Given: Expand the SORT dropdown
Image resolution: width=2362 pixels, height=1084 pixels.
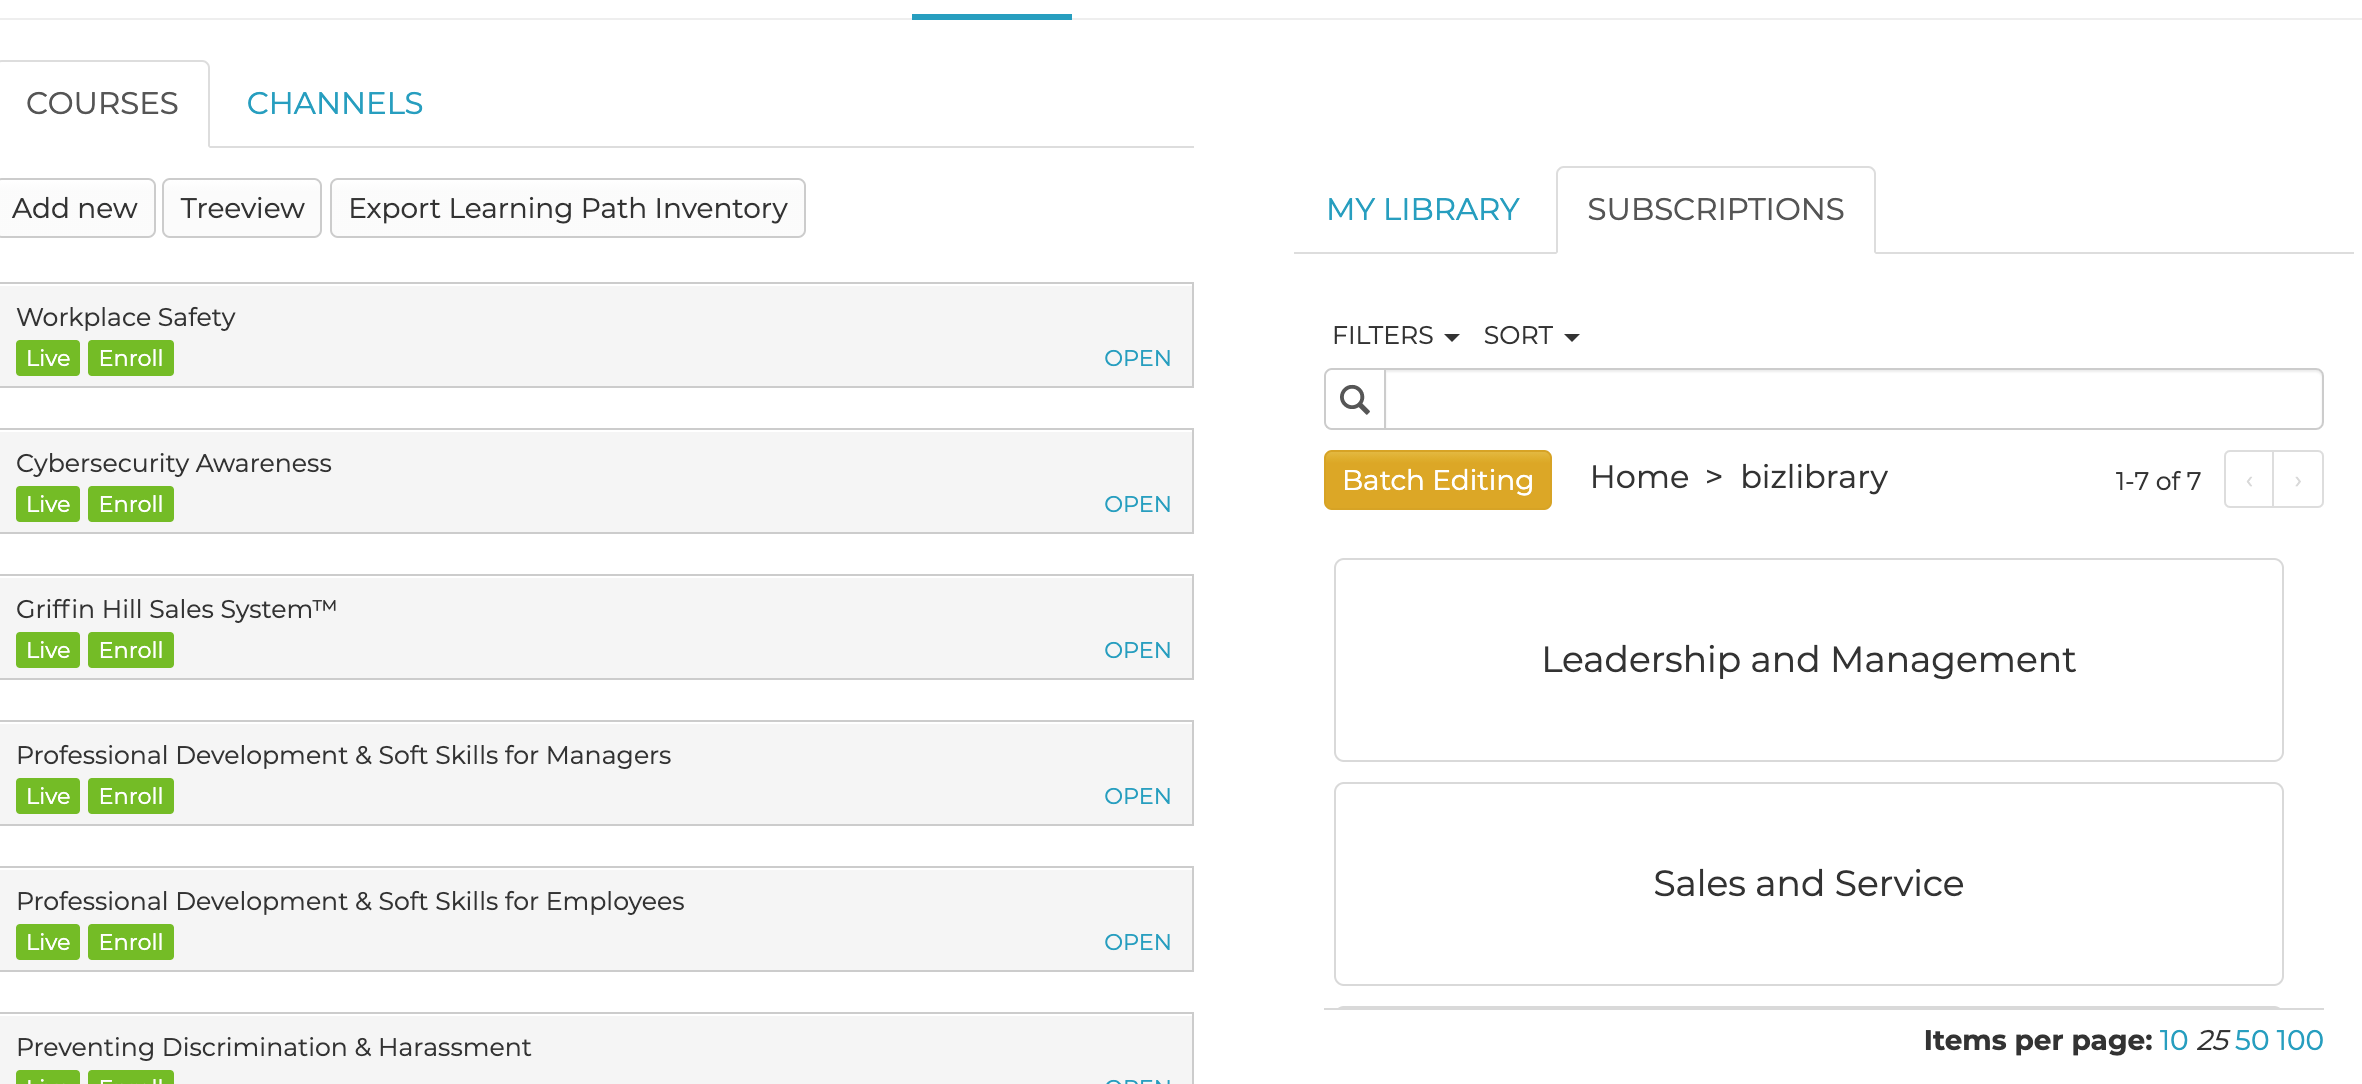Looking at the screenshot, I should pos(1530,336).
